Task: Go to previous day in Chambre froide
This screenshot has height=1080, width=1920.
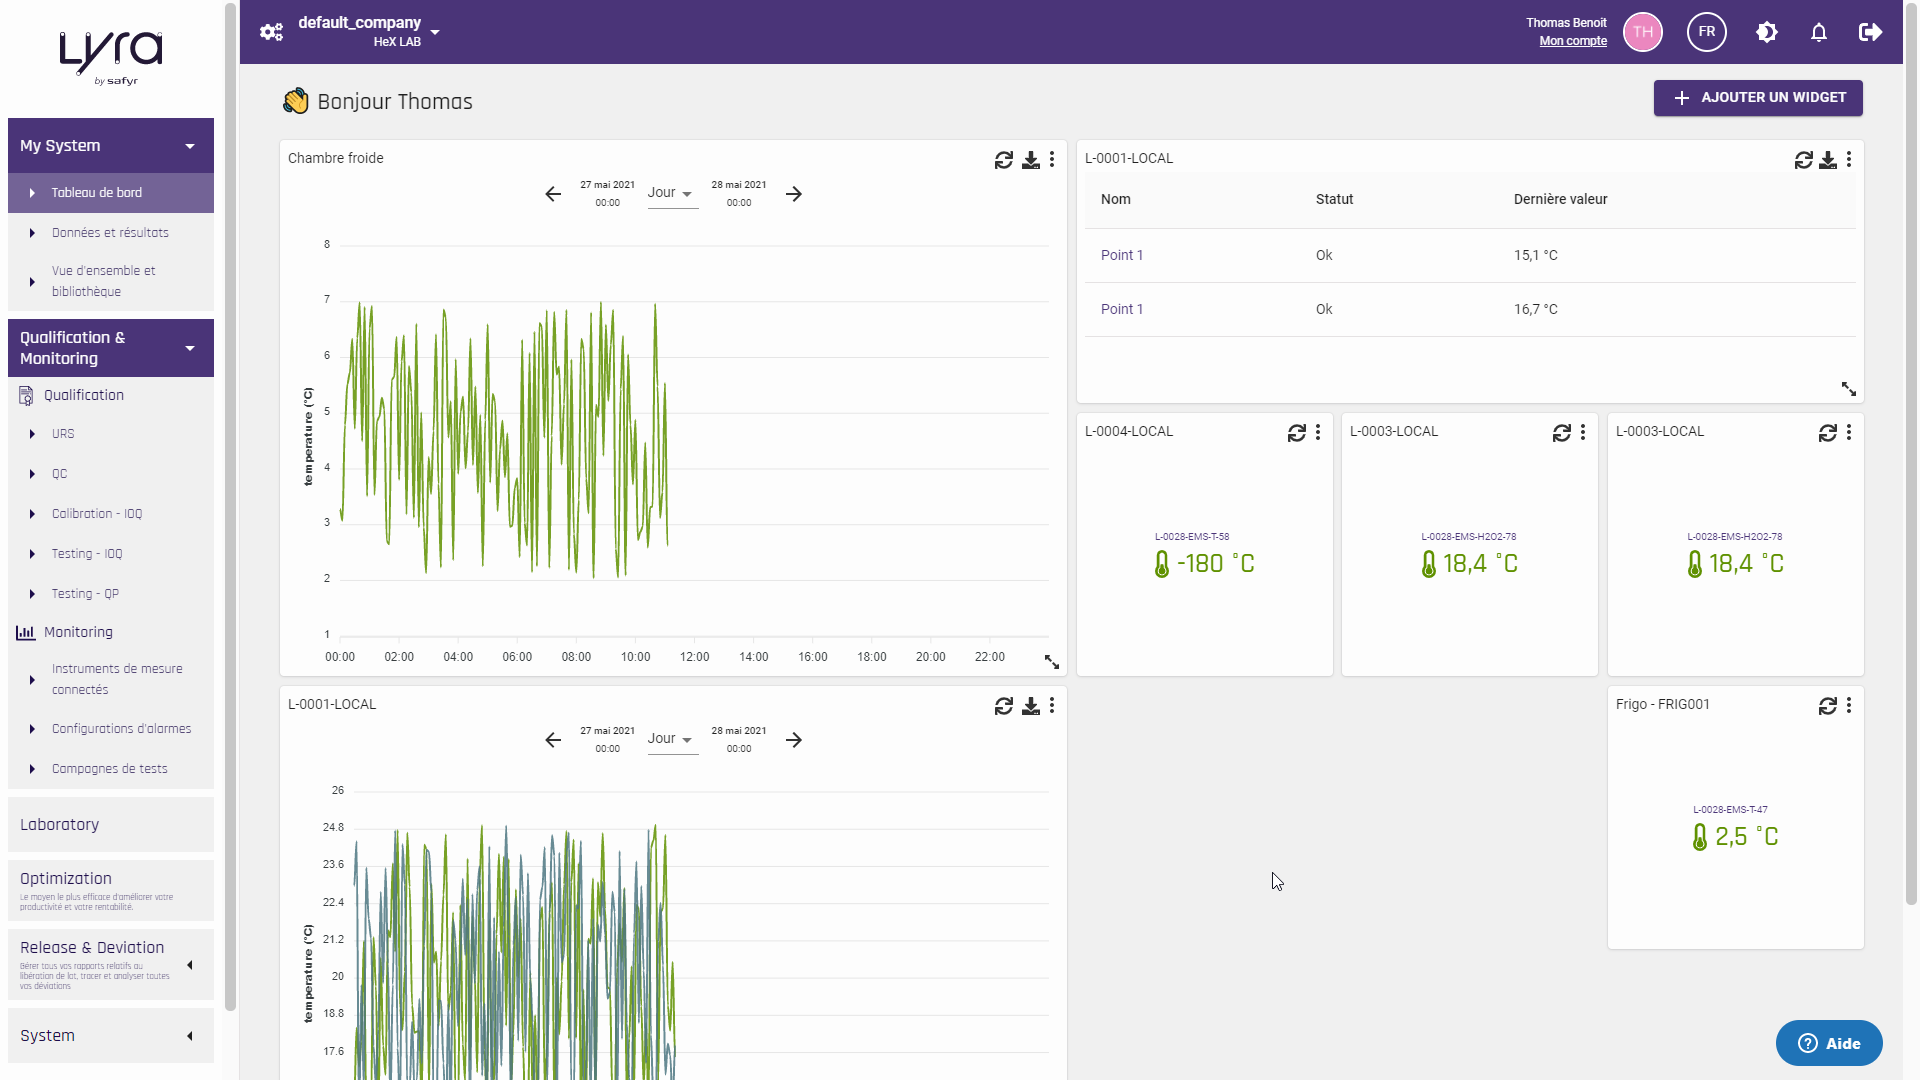Action: click(x=553, y=194)
